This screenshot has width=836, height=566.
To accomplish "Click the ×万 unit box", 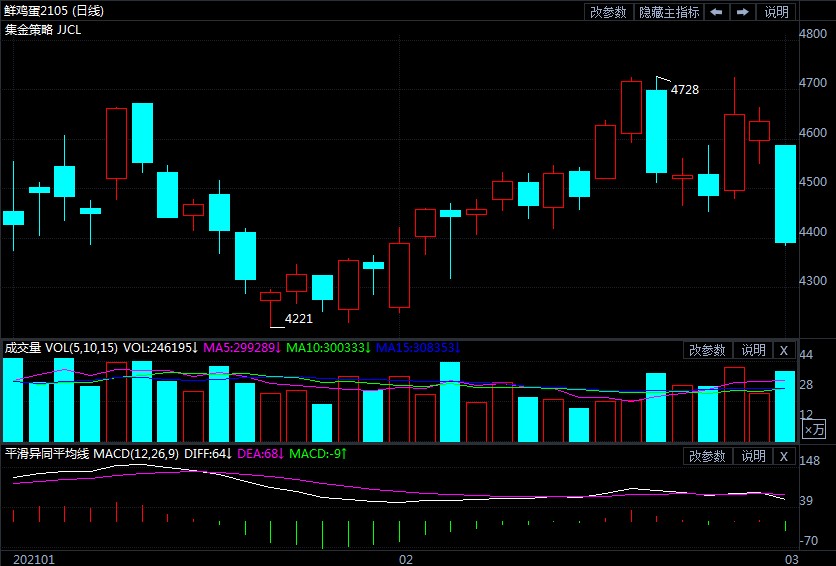I will coord(814,430).
